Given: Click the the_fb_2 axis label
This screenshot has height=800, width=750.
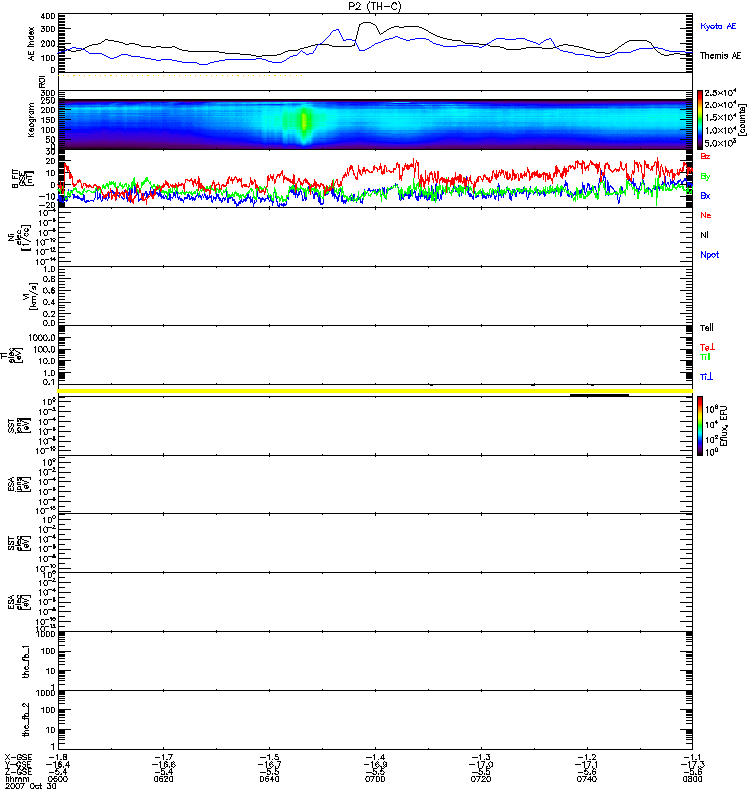Looking at the screenshot, I should click(x=27, y=720).
